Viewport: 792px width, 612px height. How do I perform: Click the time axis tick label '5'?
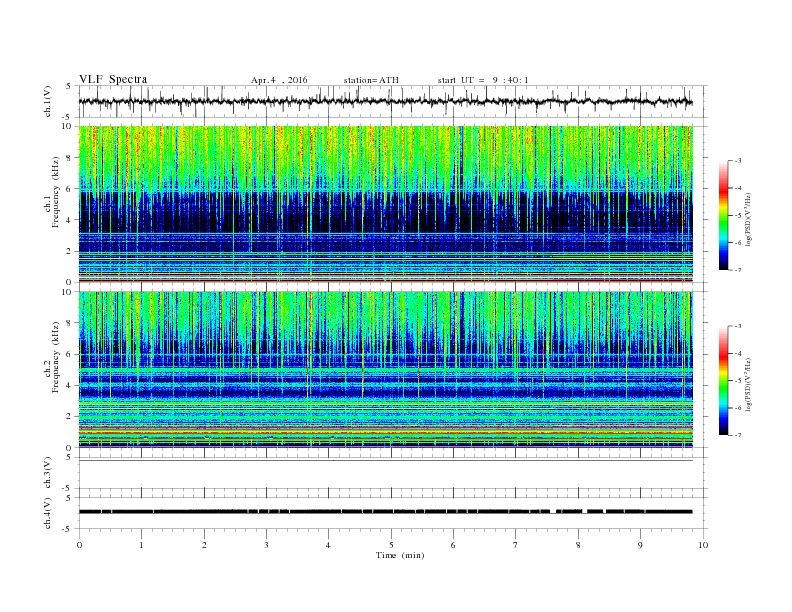pos(391,545)
